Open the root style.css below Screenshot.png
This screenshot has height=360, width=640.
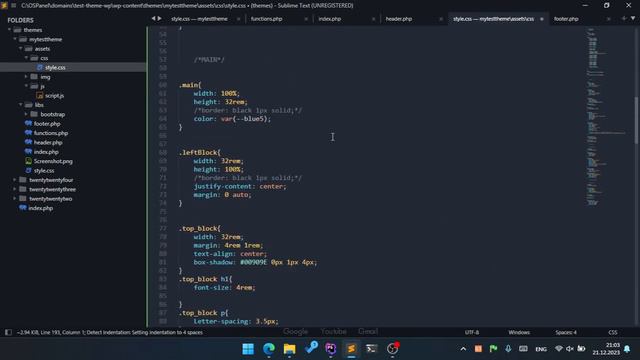pos(44,170)
